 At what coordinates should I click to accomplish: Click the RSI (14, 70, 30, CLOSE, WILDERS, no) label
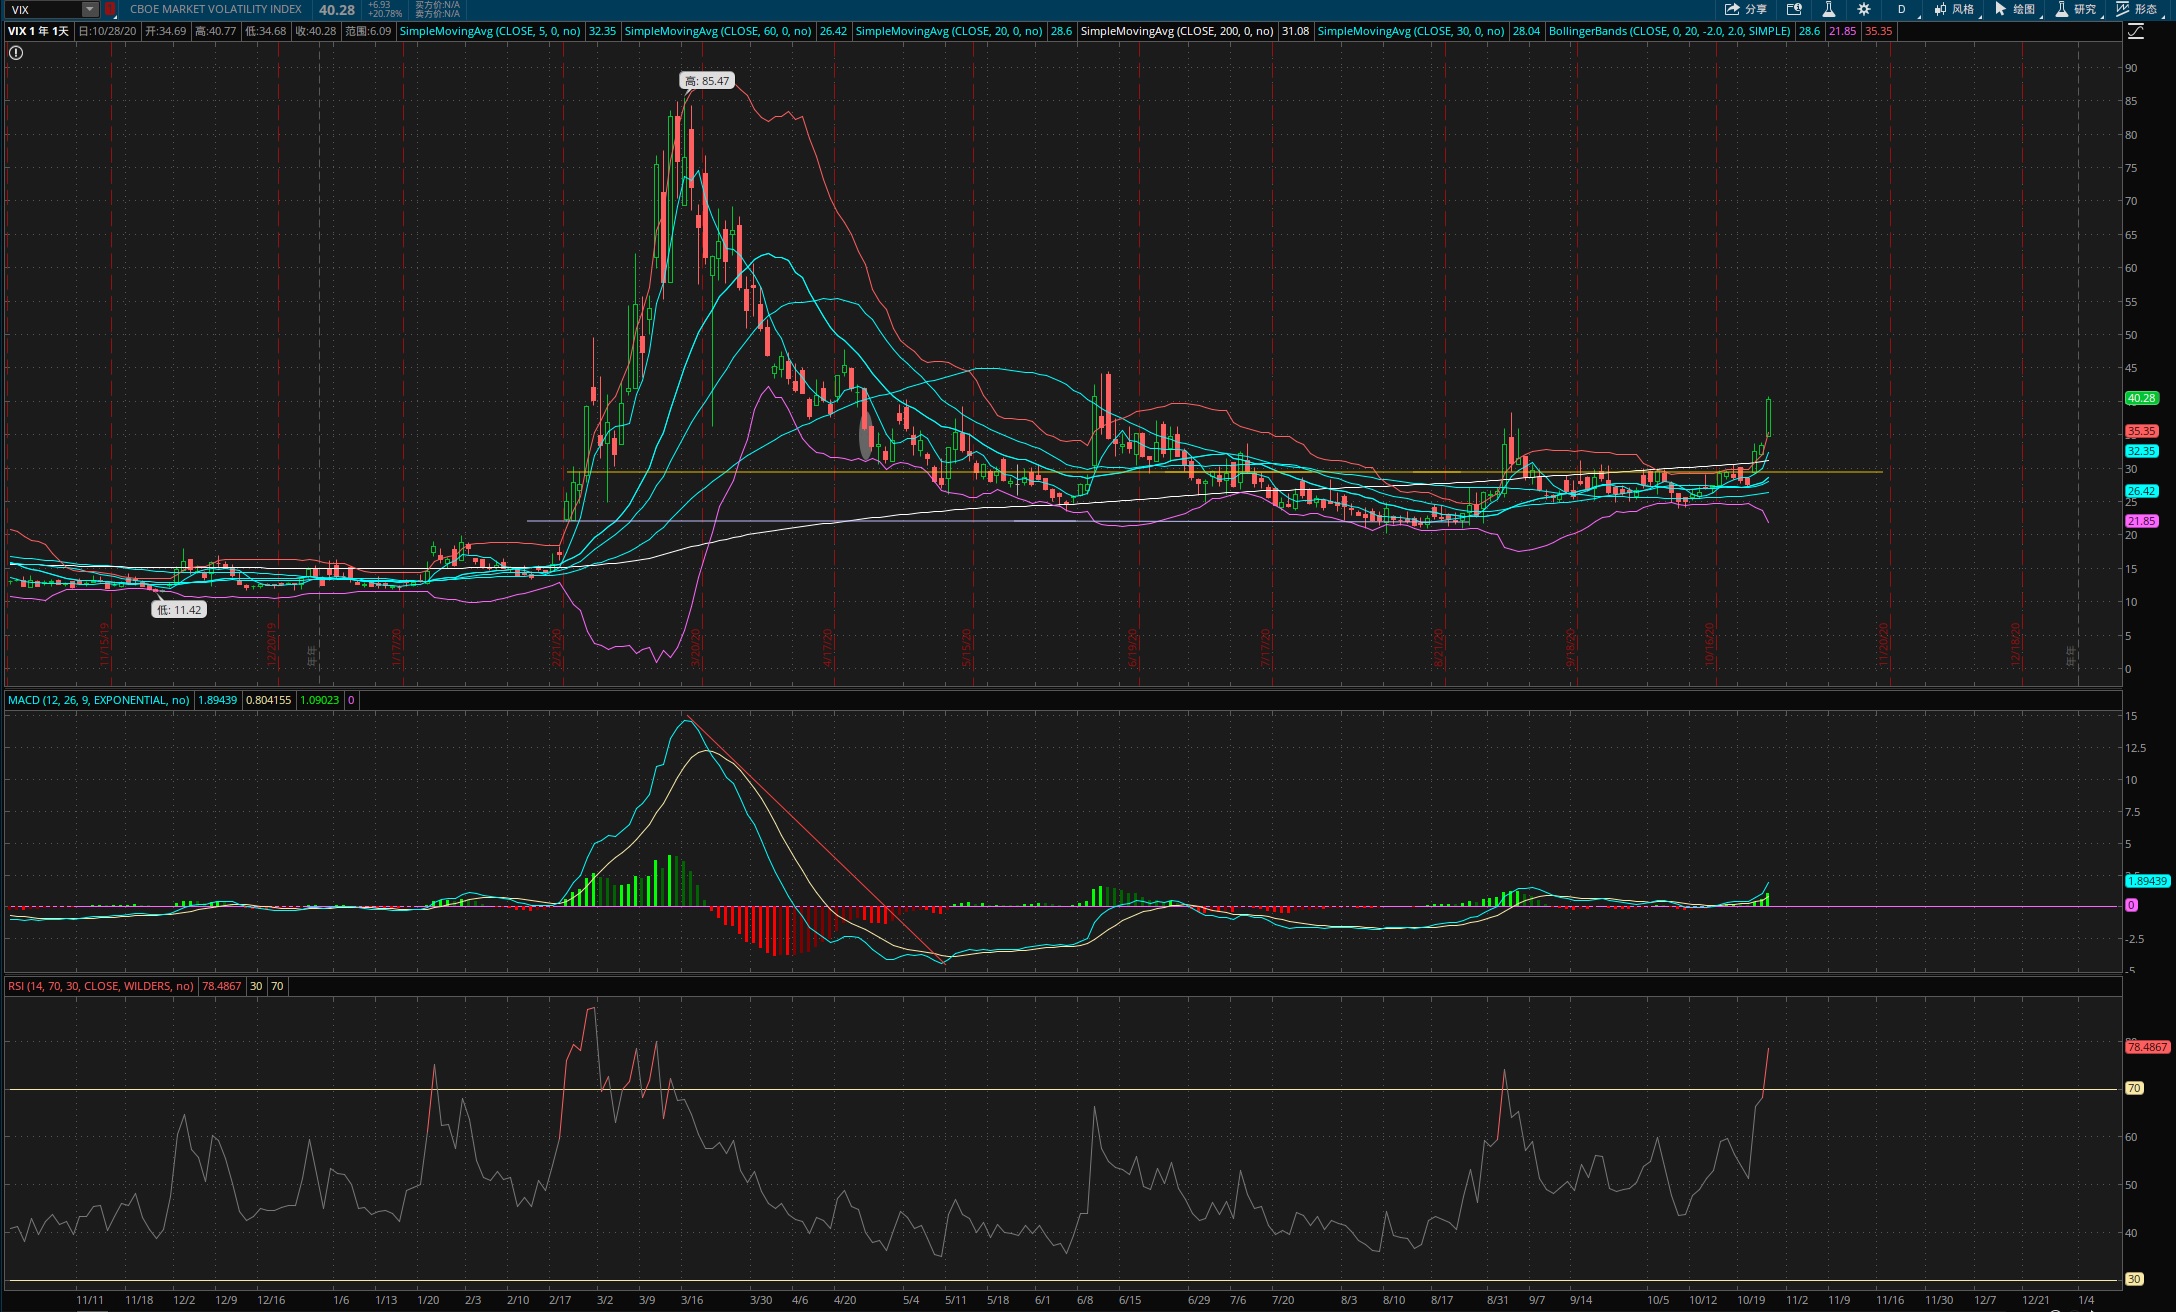(x=101, y=986)
